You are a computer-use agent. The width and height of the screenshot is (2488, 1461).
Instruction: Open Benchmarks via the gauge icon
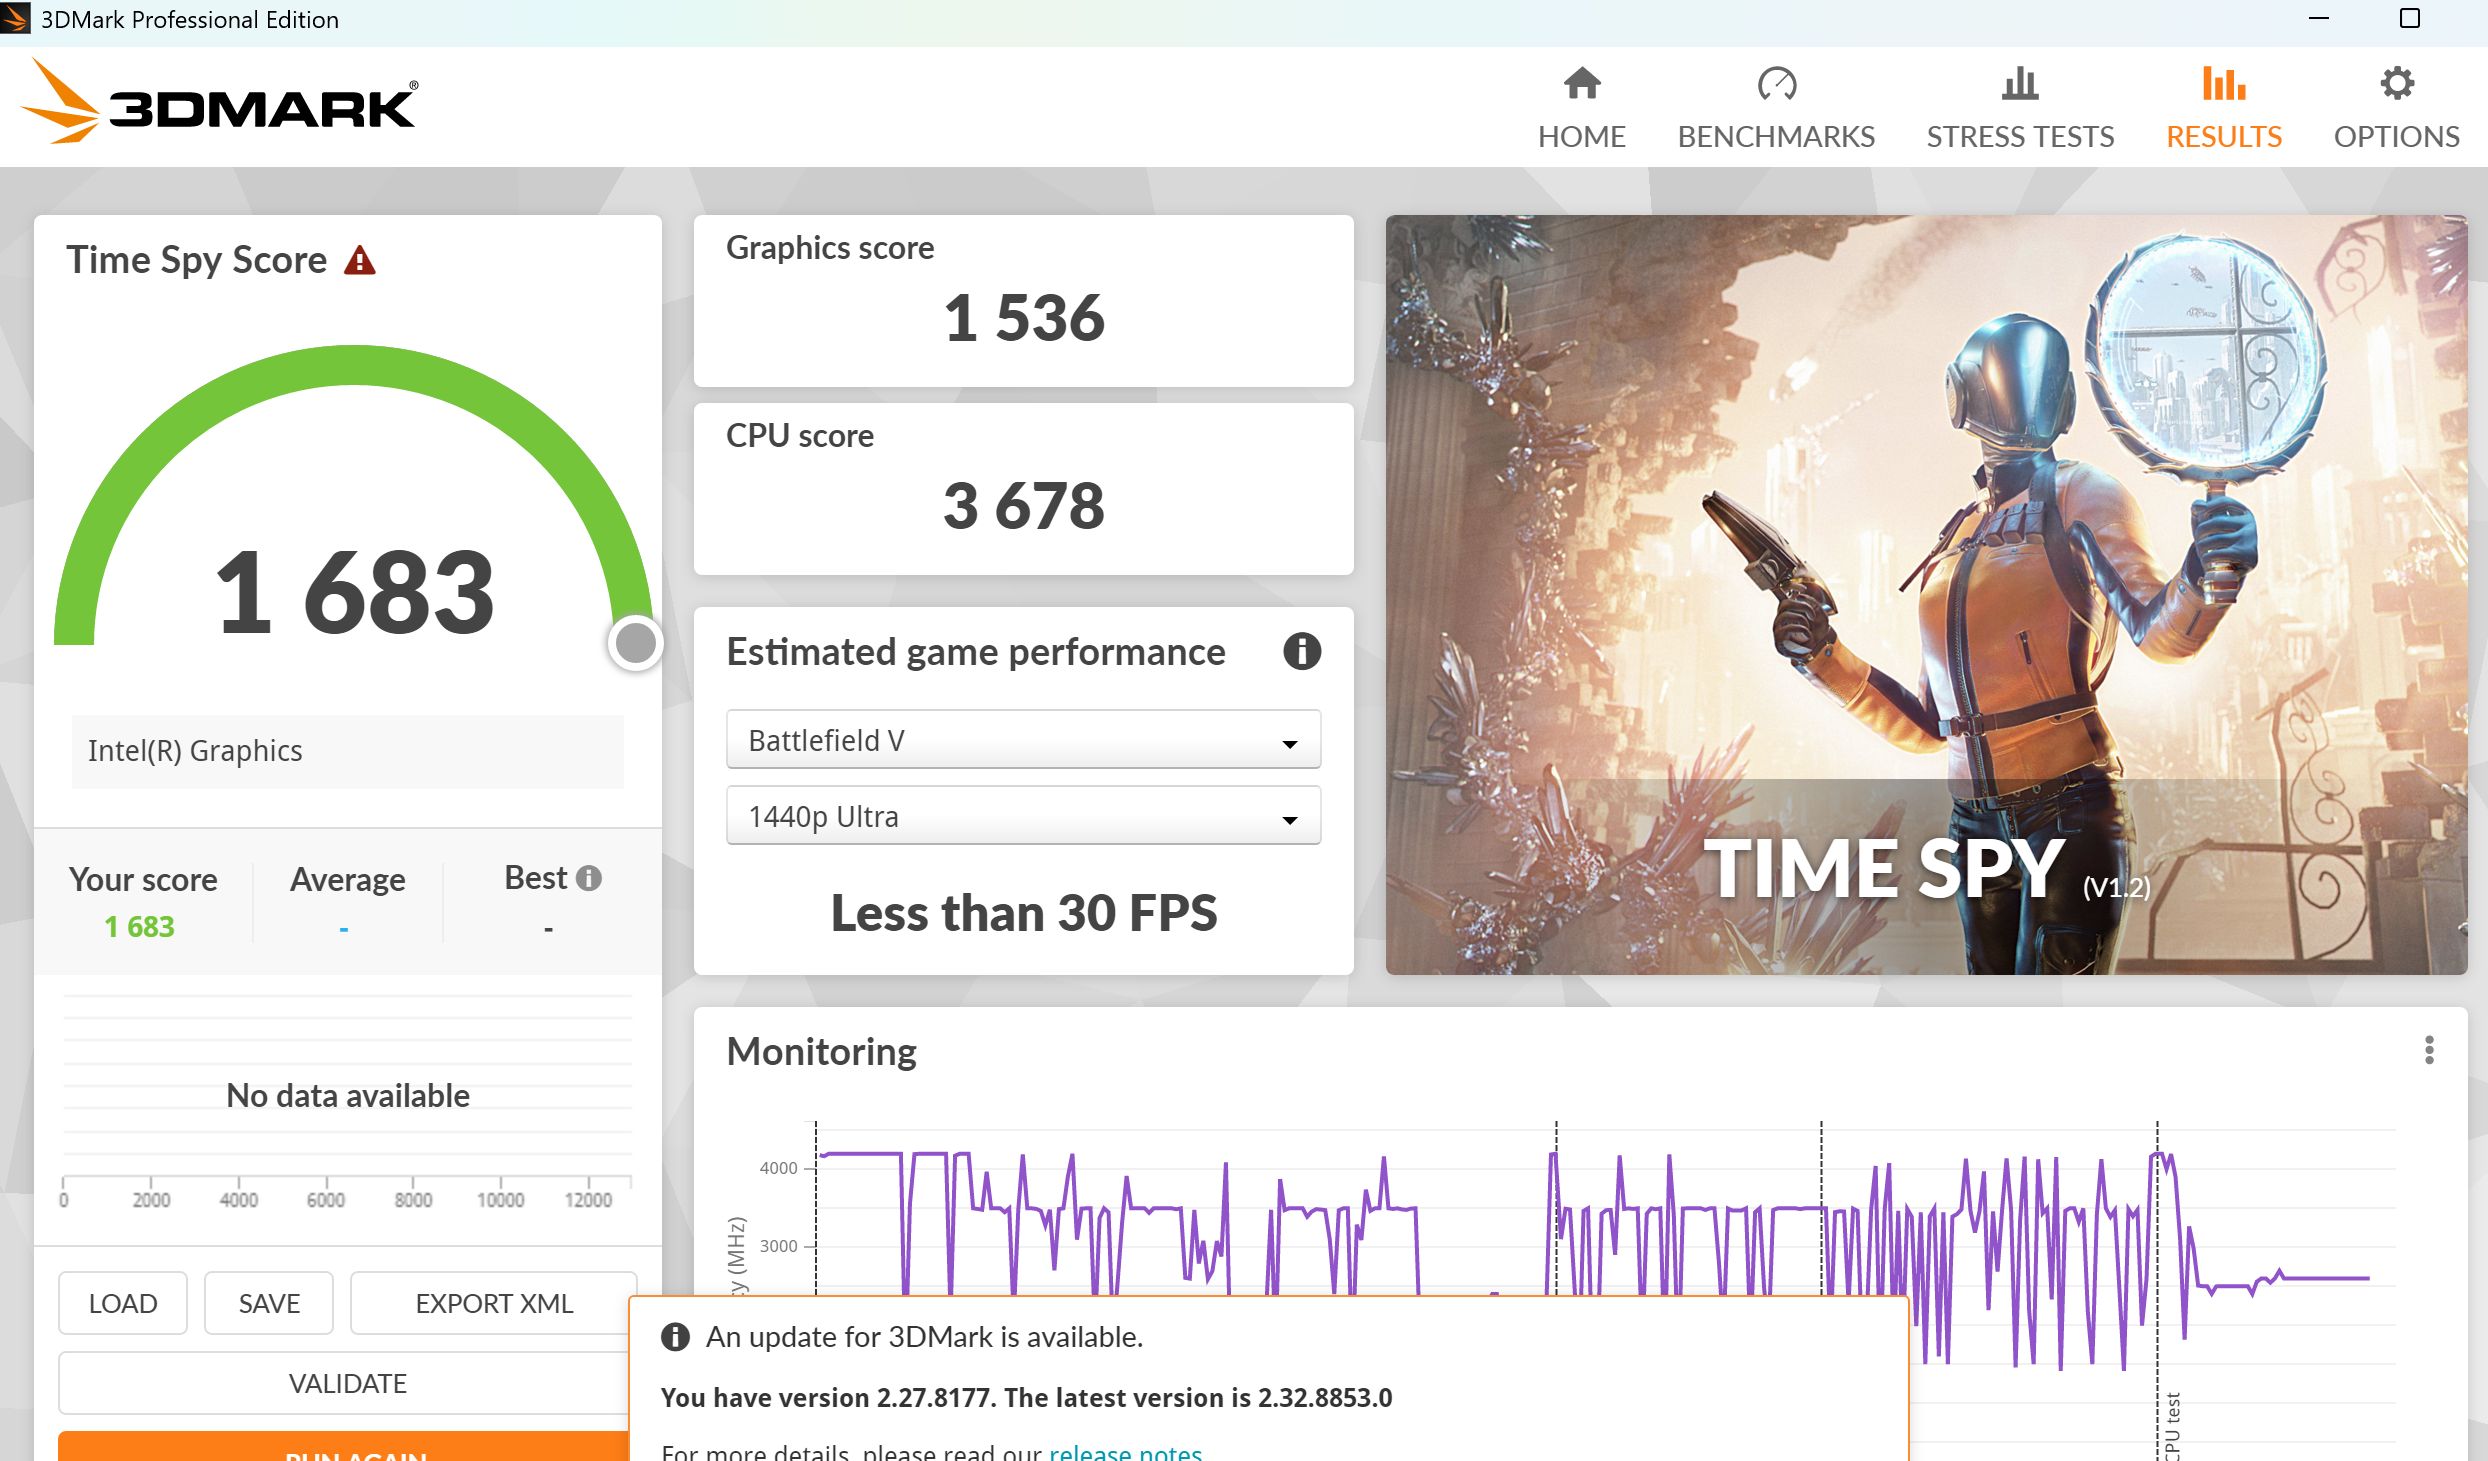pos(1776,84)
